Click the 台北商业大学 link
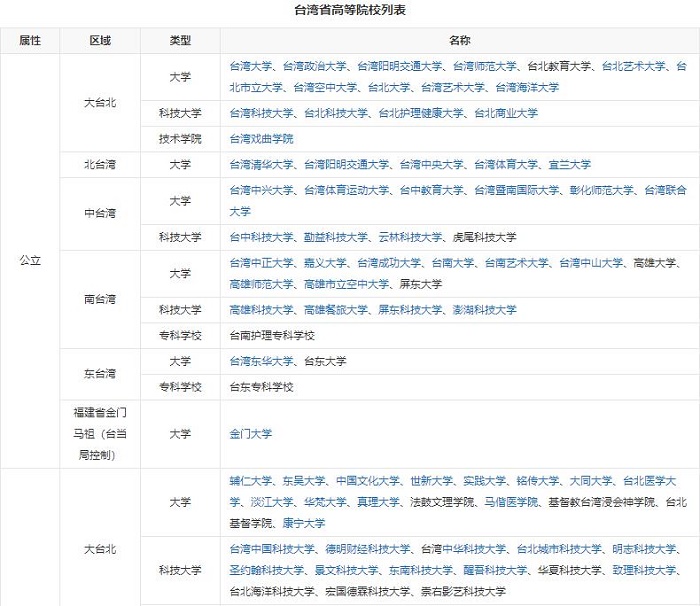The height and width of the screenshot is (606, 700). (x=506, y=113)
